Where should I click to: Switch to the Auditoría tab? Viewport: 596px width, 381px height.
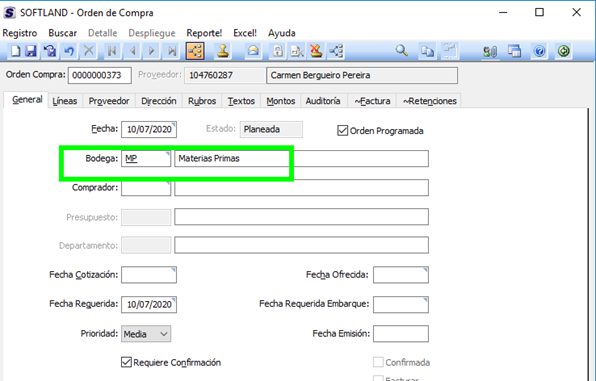[323, 101]
